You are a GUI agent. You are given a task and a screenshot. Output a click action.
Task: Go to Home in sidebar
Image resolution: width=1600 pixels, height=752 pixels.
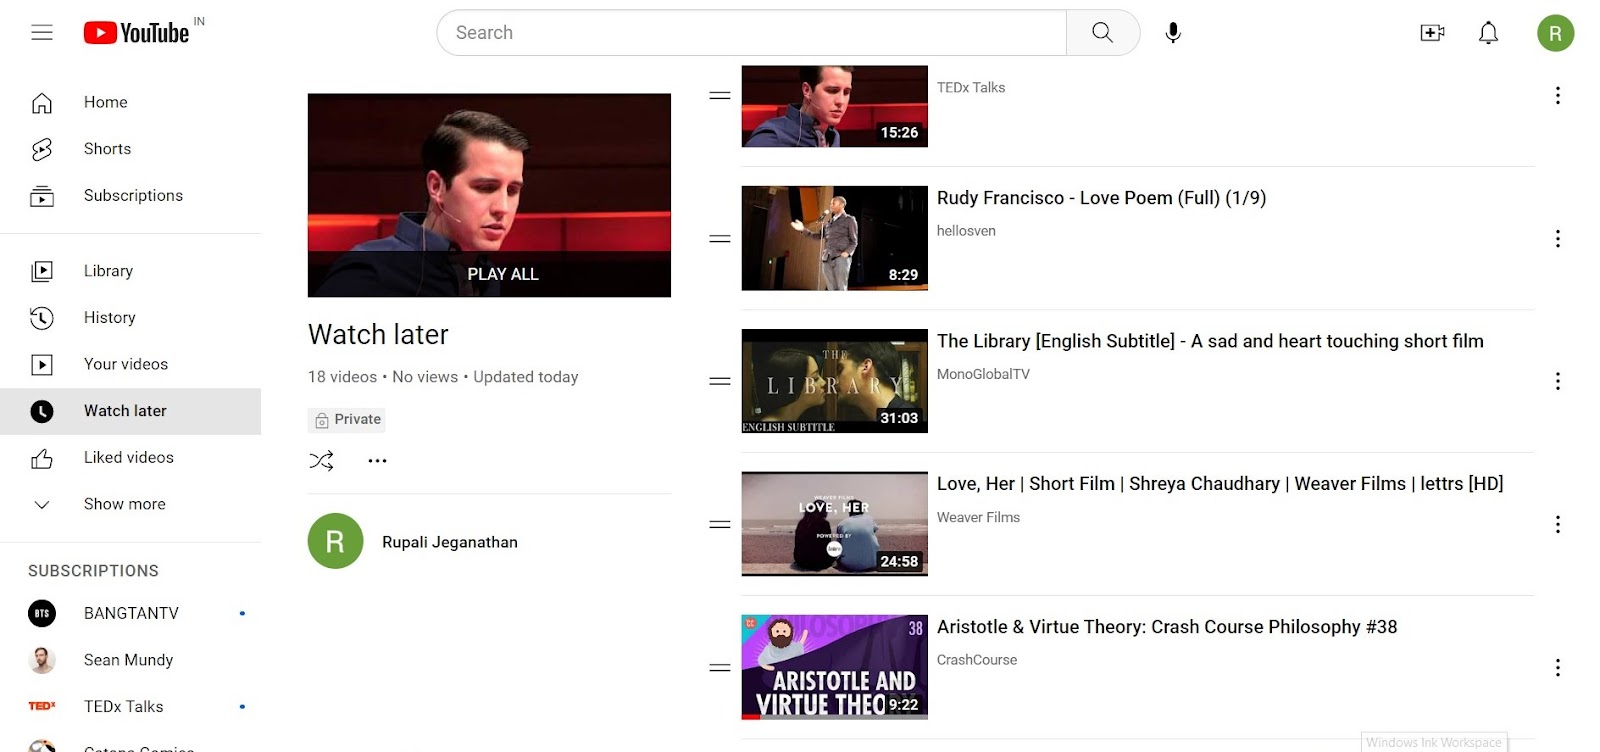coord(130,102)
